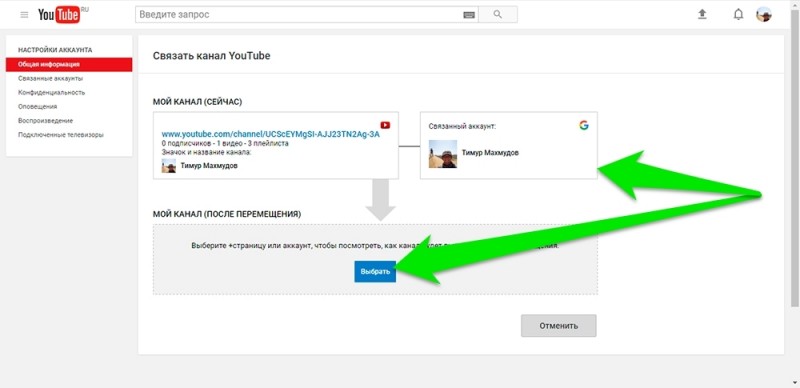Viewport: 800px width, 388px height.
Task: Open the on-screen keyboard icon in search
Action: (x=469, y=15)
